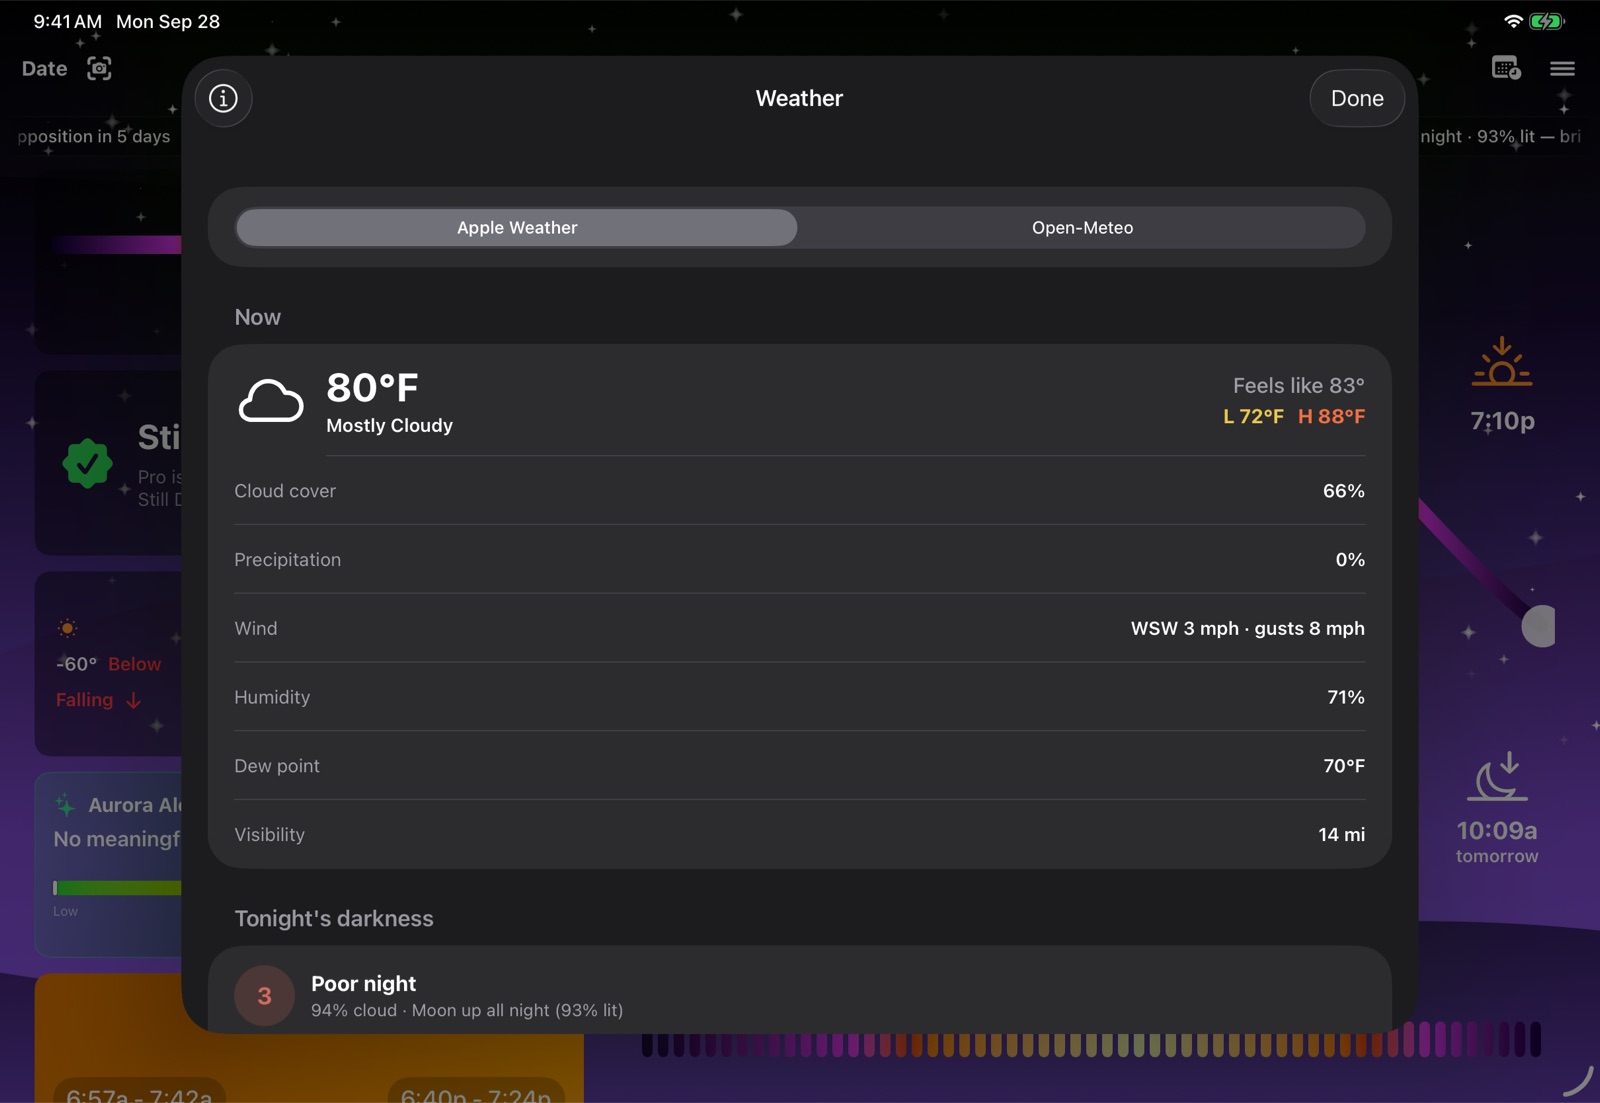This screenshot has width=1600, height=1103.
Task: Select the Wind WSW 3 mph row
Action: (x=799, y=628)
